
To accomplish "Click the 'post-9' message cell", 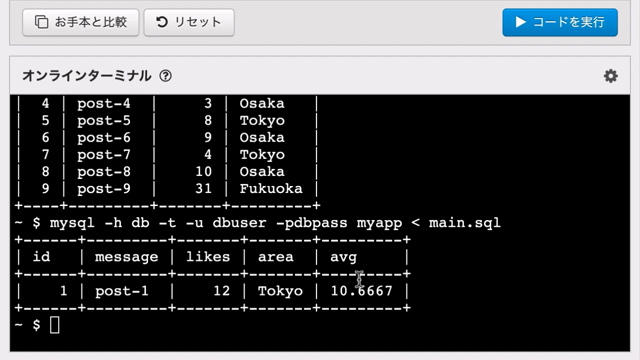I will [104, 189].
